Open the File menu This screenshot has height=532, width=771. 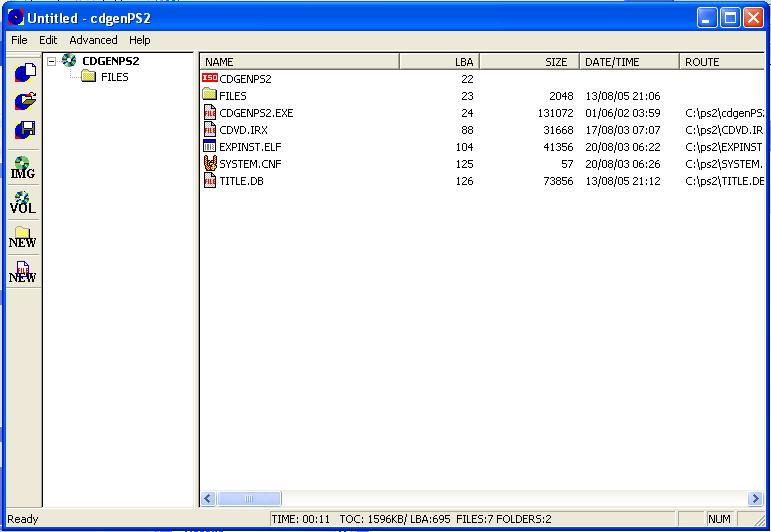(19, 40)
